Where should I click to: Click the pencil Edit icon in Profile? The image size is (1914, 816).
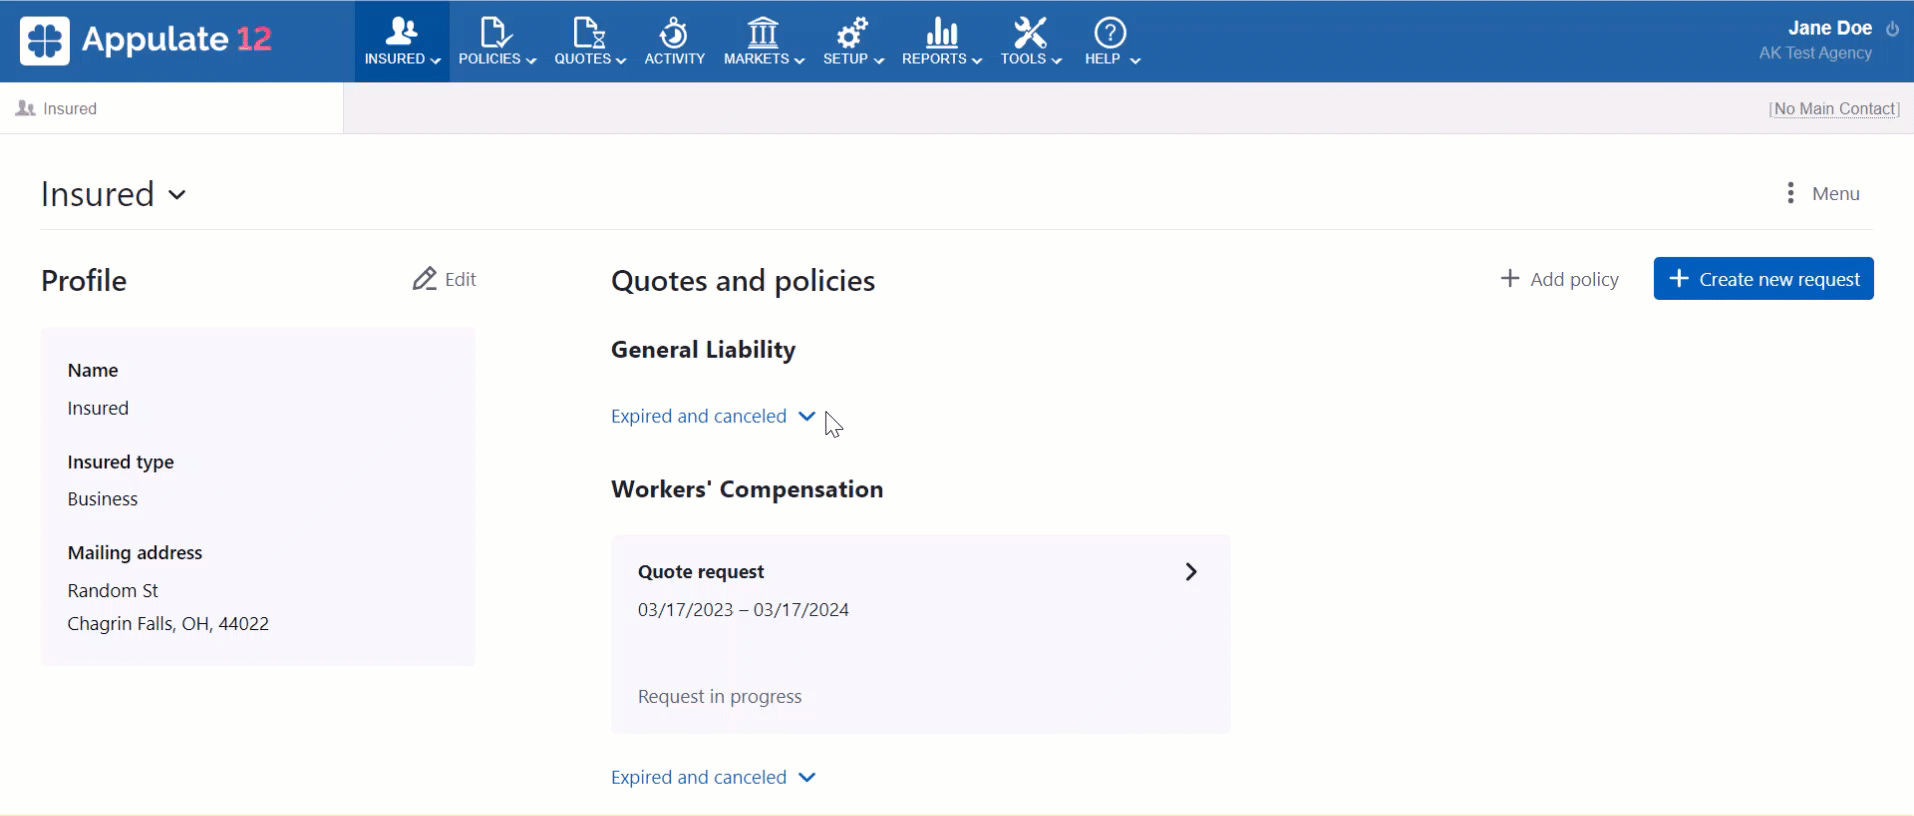click(424, 278)
